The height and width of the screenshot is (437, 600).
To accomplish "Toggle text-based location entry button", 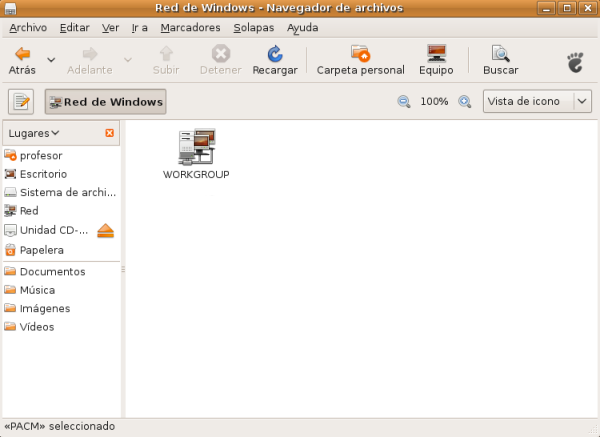I will 22,102.
